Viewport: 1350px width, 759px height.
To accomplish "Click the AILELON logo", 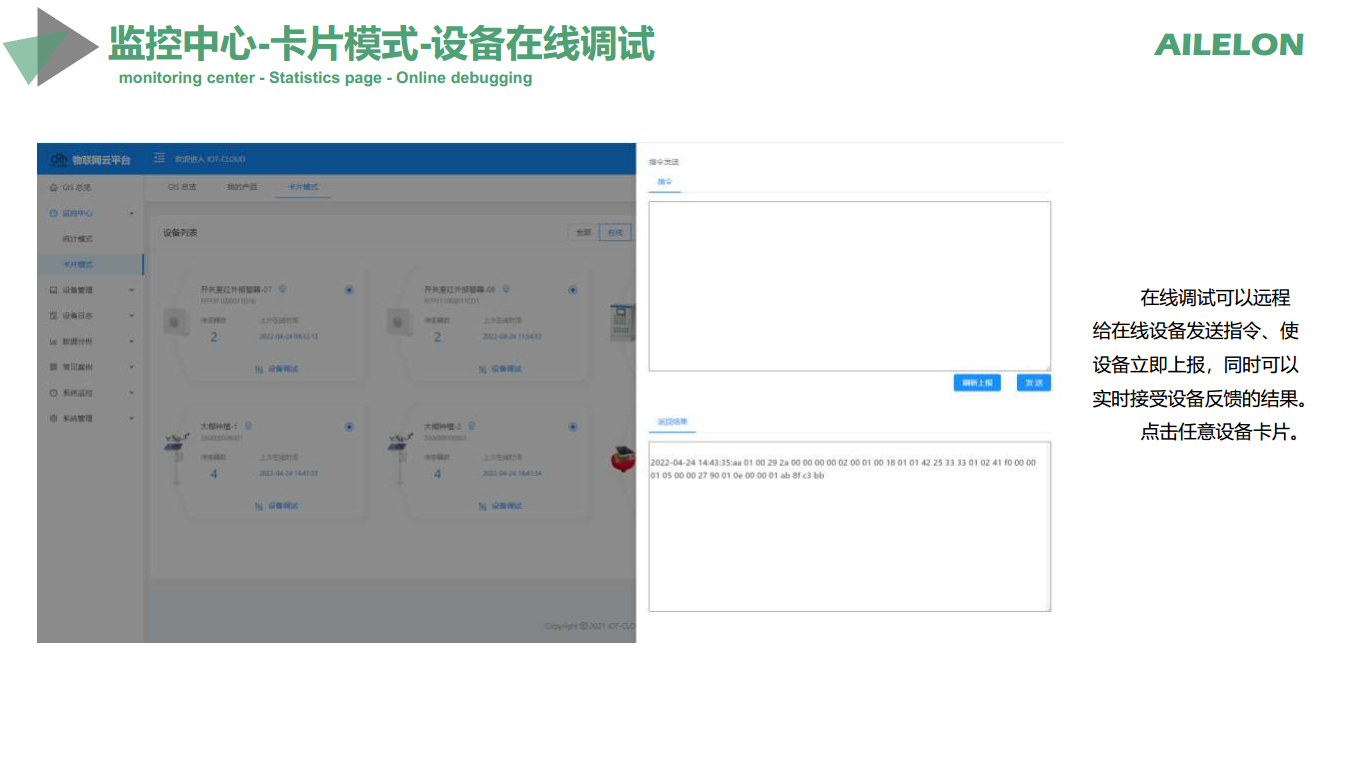I will 1229,44.
